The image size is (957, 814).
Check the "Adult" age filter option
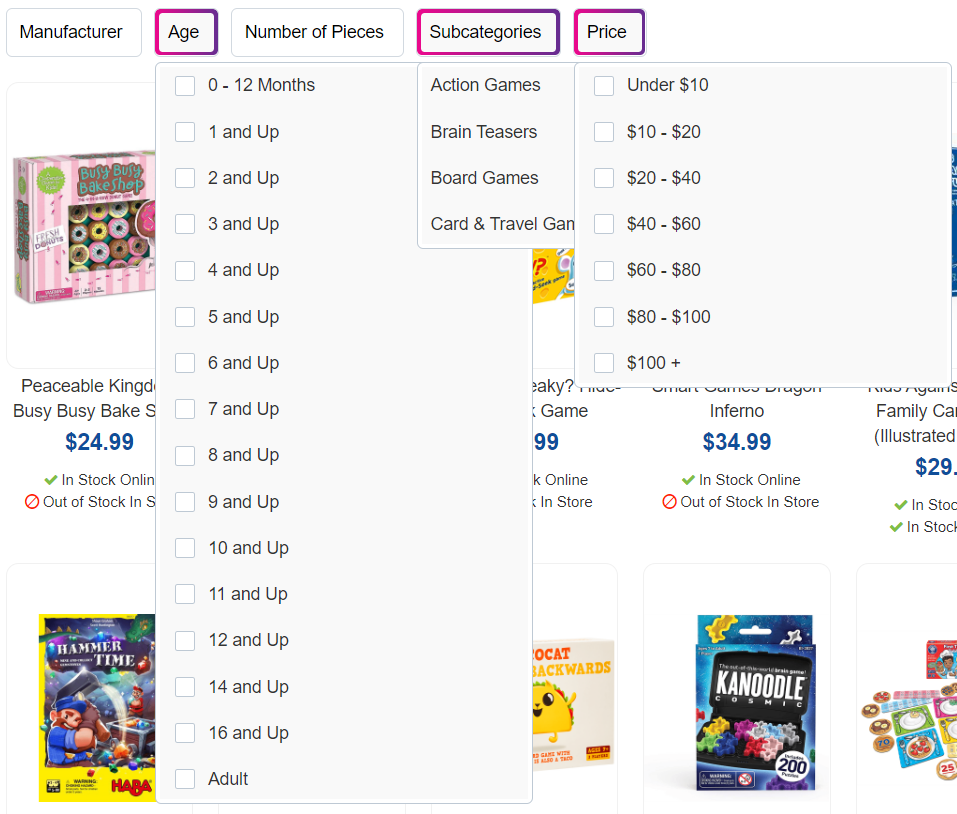click(185, 779)
